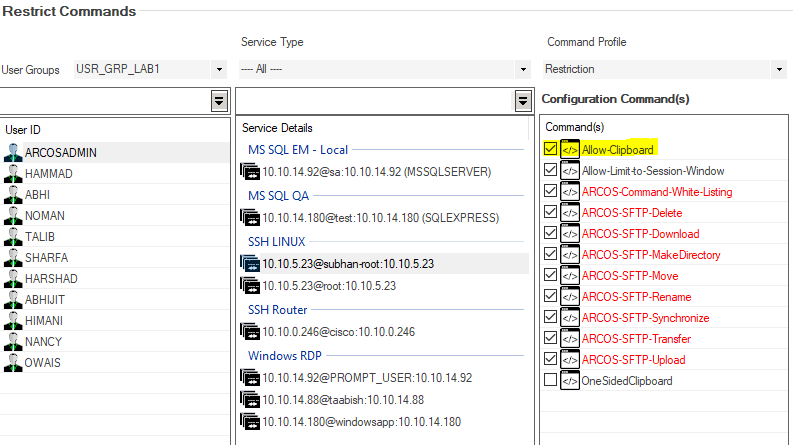Click the code icon next to ARCOS-SFTP-Upload

[570, 360]
